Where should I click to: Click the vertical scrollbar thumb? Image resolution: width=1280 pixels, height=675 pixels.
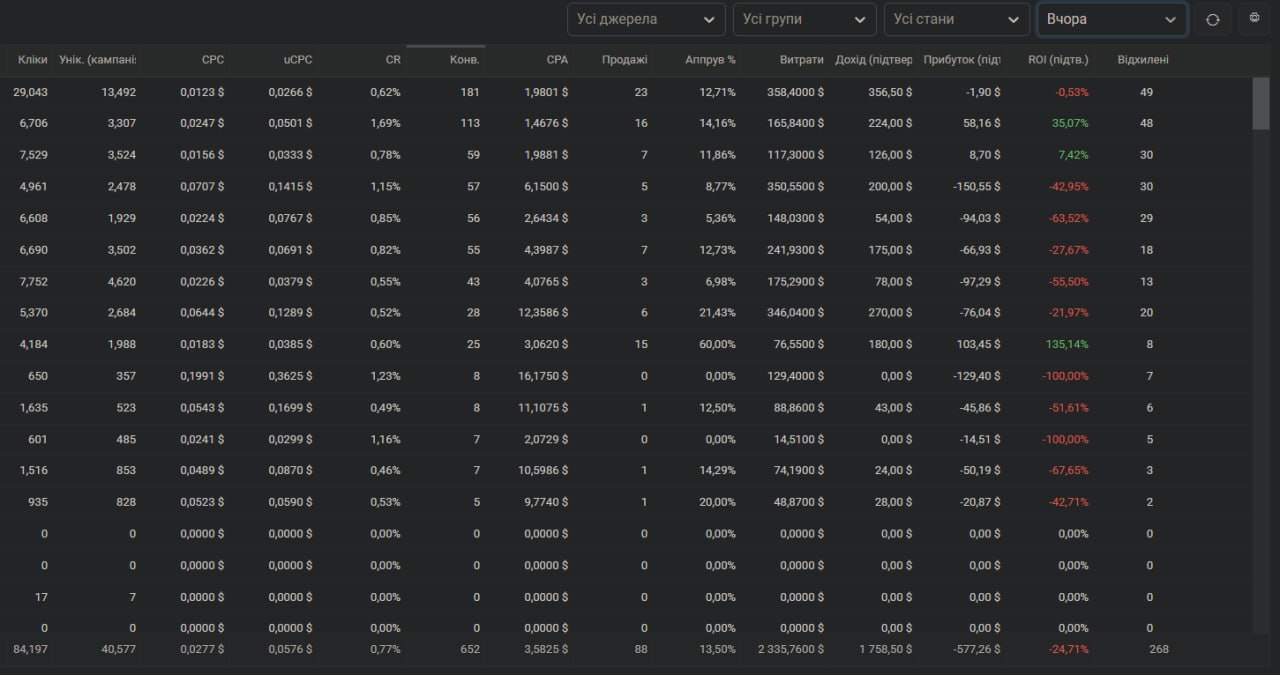tap(1261, 102)
